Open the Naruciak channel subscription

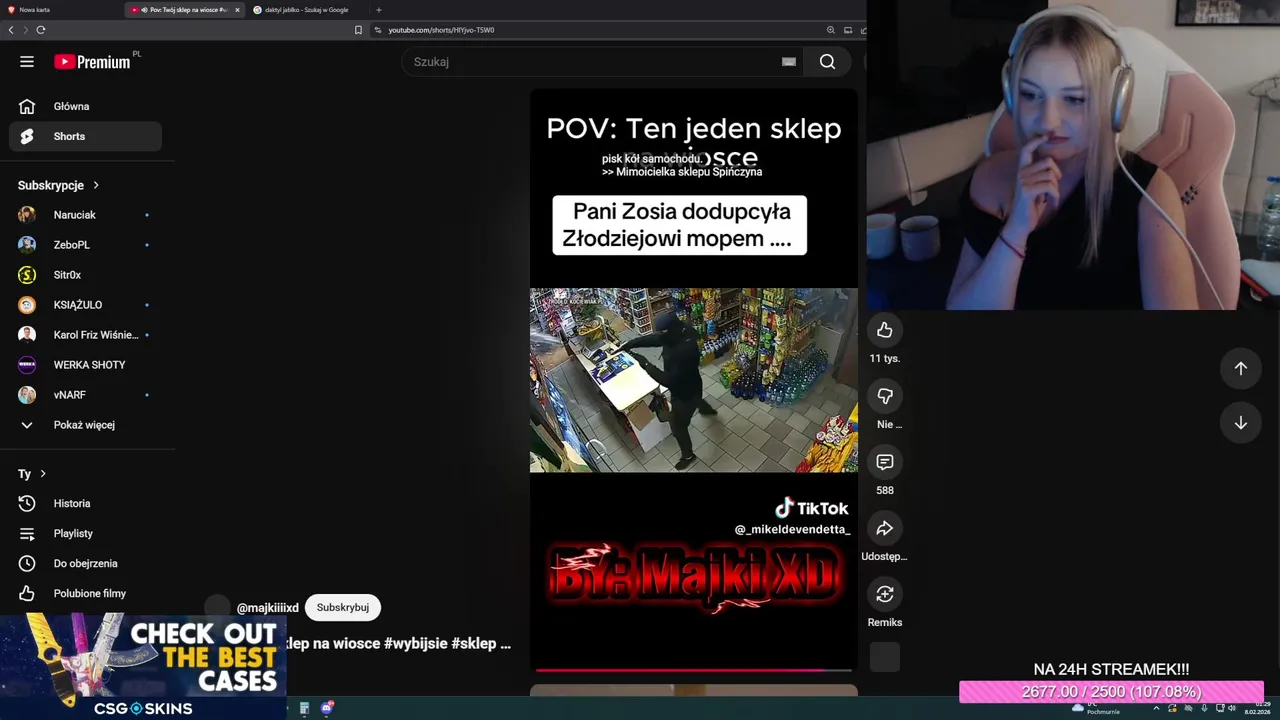[x=85, y=215]
